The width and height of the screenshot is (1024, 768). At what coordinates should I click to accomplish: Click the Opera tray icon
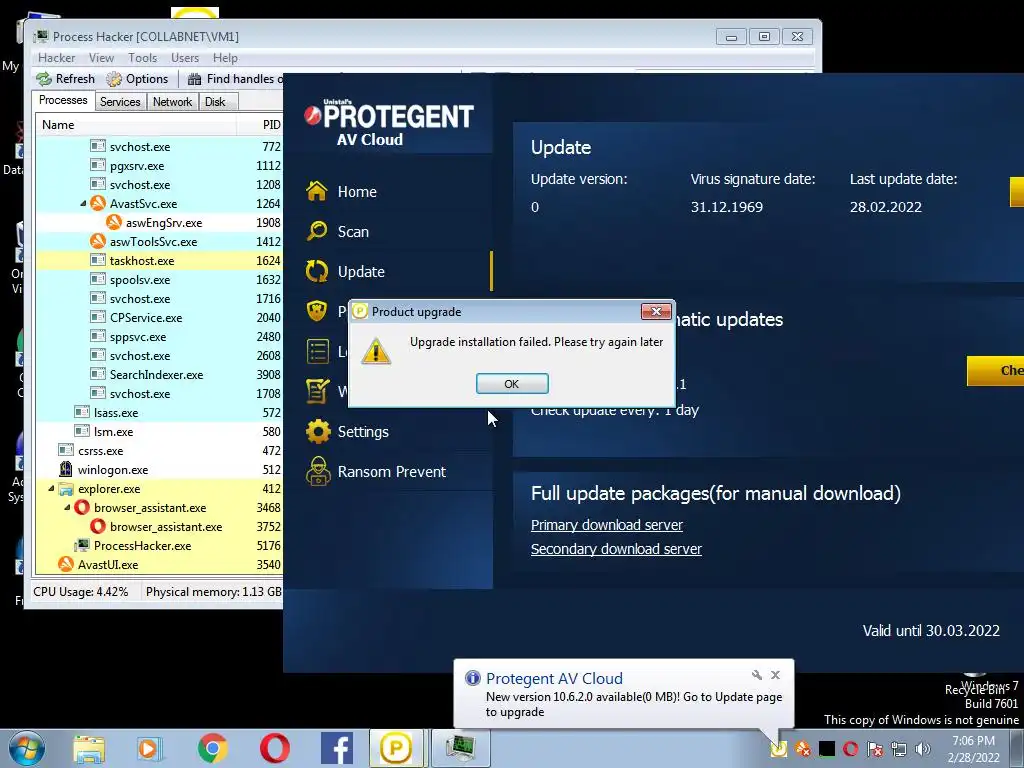(x=850, y=748)
